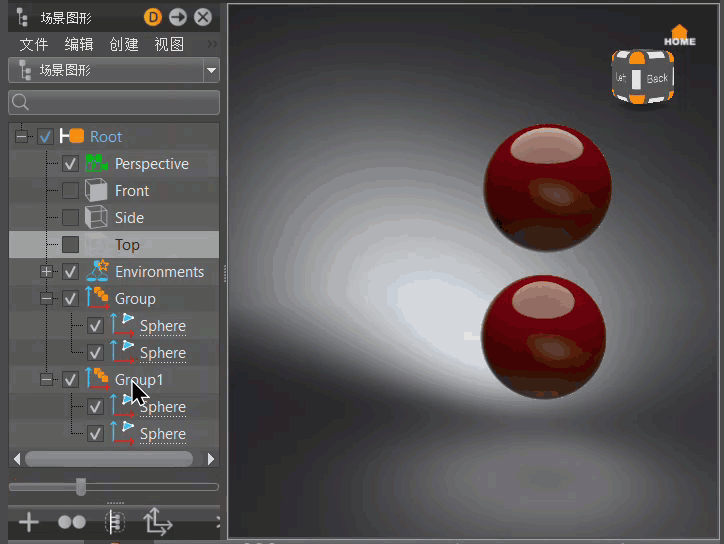Click the plus add node button
The image size is (724, 544).
(x=29, y=522)
